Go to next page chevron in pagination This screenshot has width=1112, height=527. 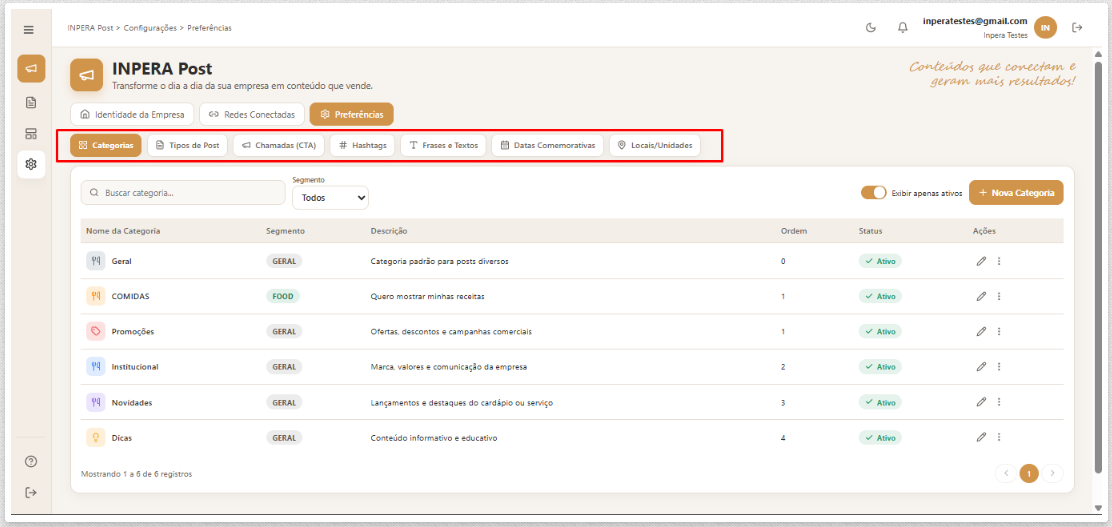point(1052,473)
